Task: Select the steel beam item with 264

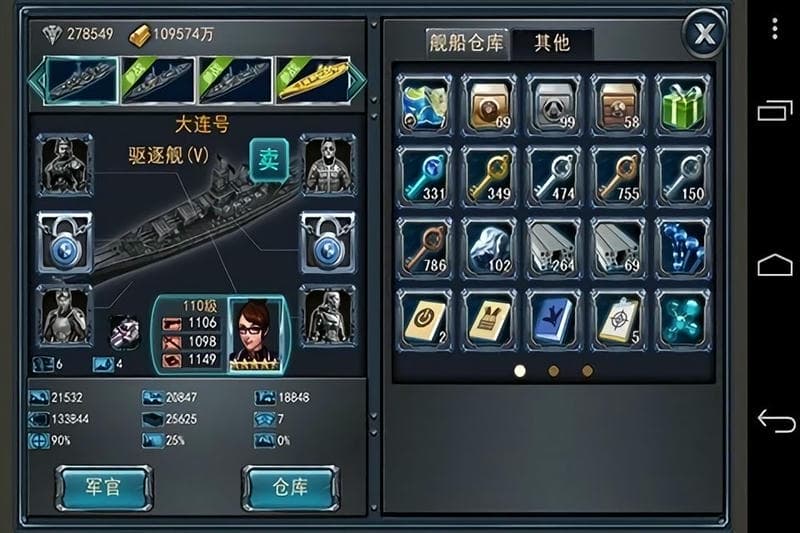Action: click(554, 248)
